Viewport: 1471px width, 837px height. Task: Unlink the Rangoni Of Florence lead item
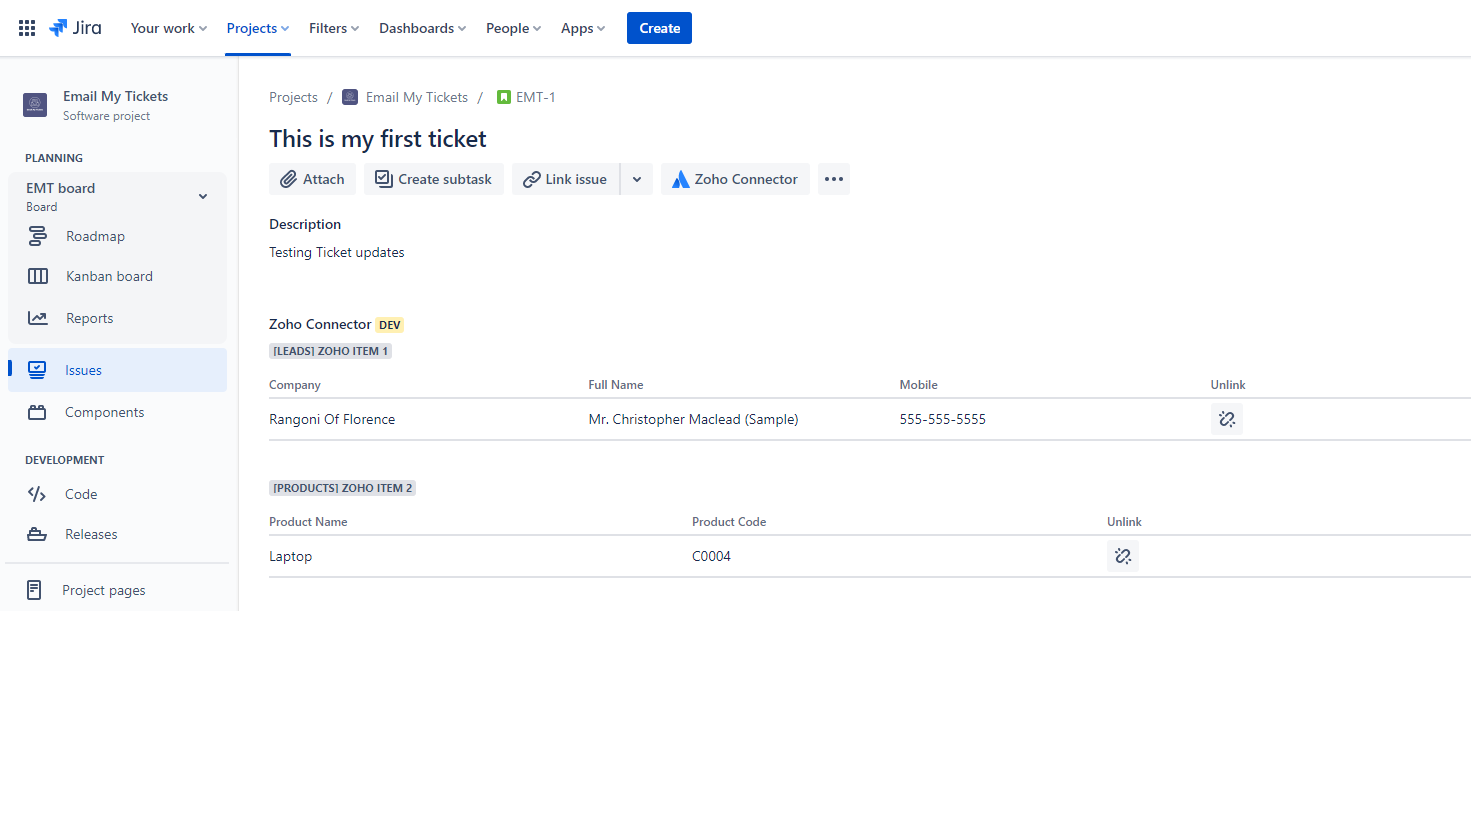tap(1227, 419)
